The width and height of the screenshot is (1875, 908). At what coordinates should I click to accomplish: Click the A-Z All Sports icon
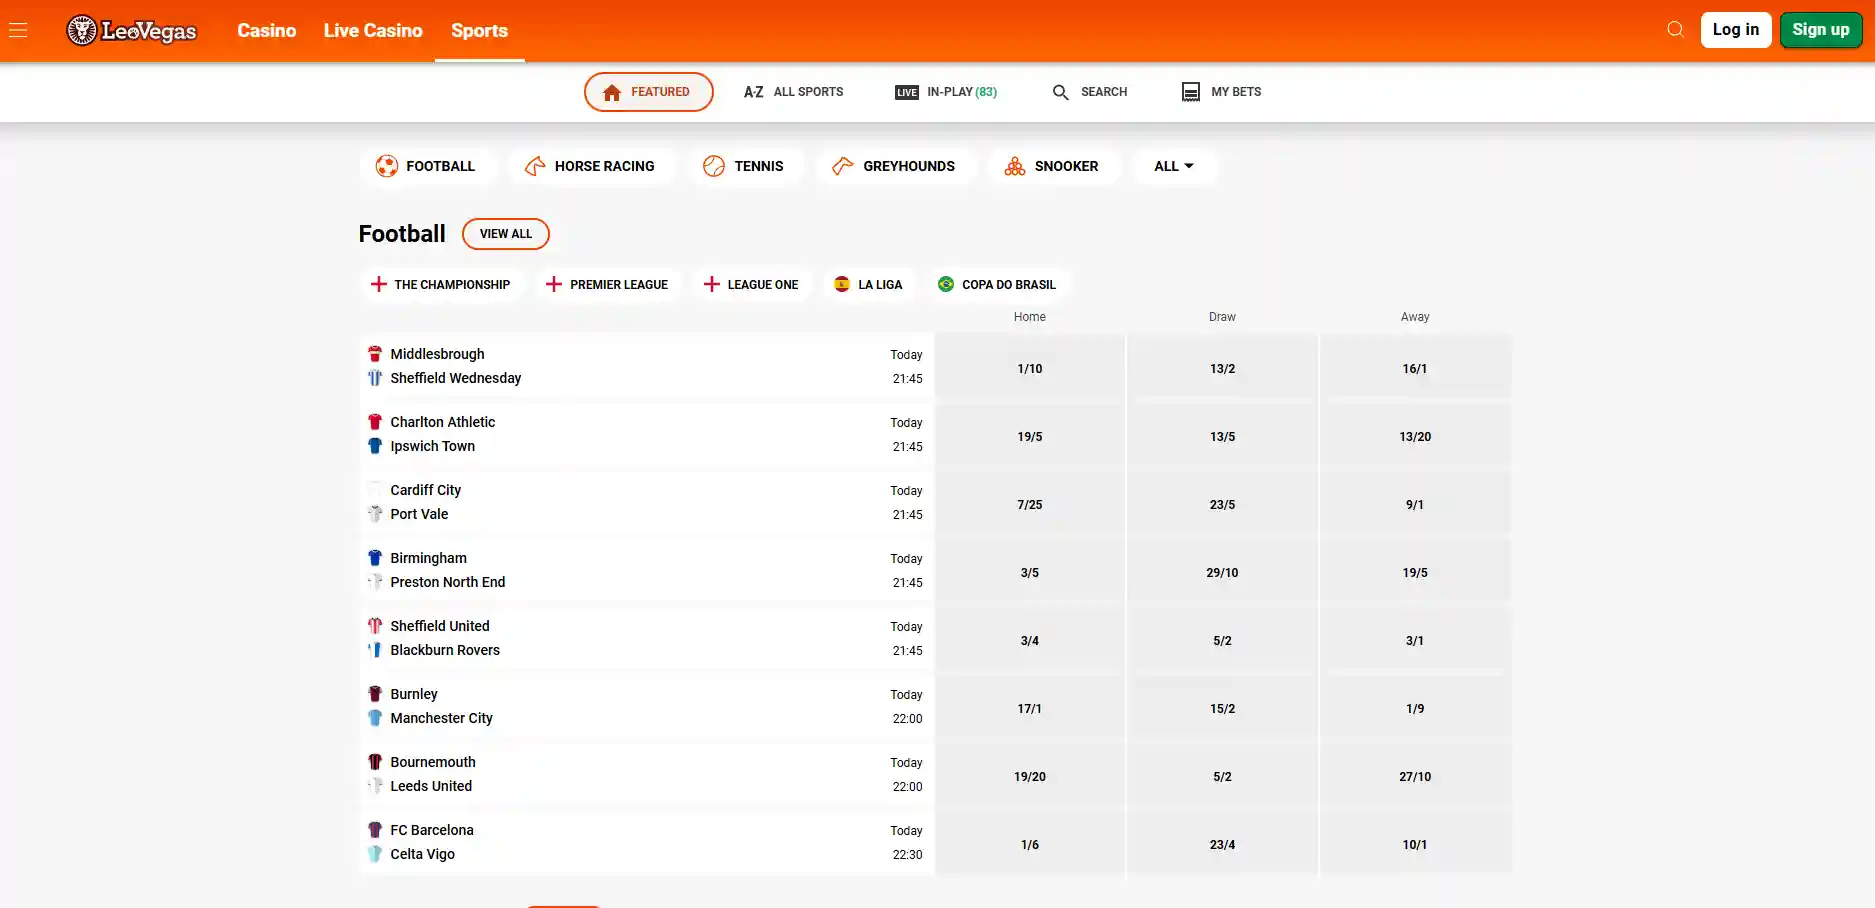pos(753,92)
